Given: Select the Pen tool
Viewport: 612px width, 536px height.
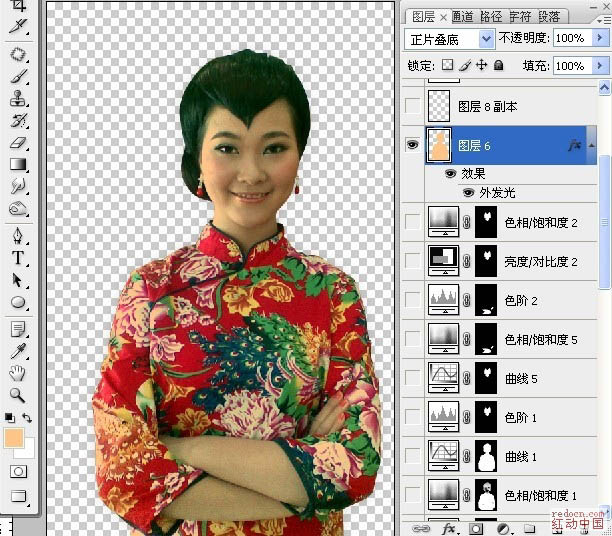Looking at the screenshot, I should (x=18, y=235).
